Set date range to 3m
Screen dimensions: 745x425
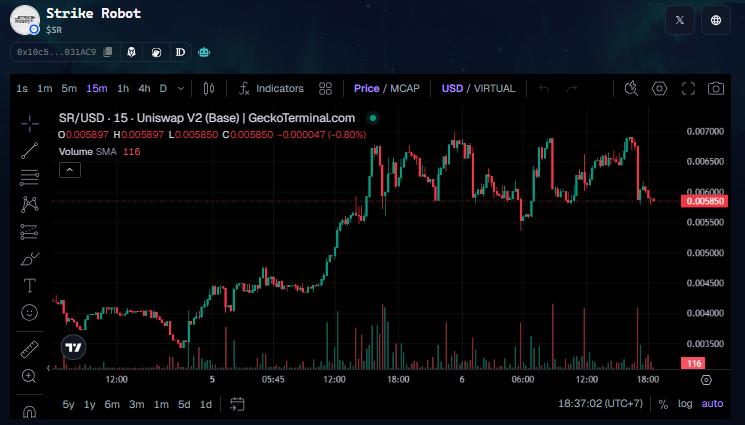pos(136,405)
